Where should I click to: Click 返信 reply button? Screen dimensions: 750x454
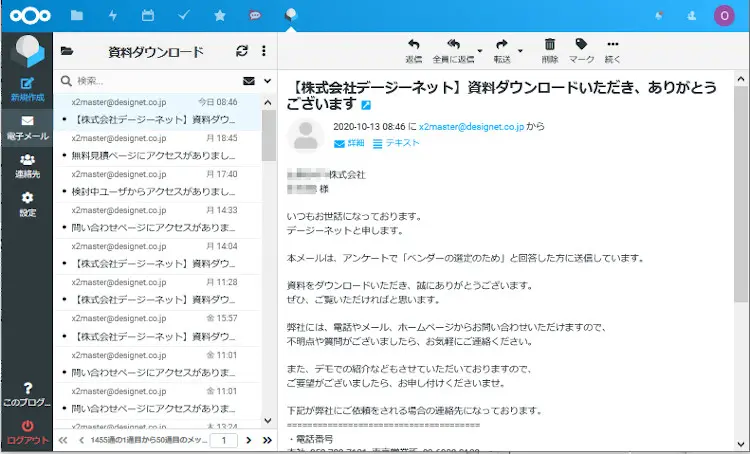414,51
